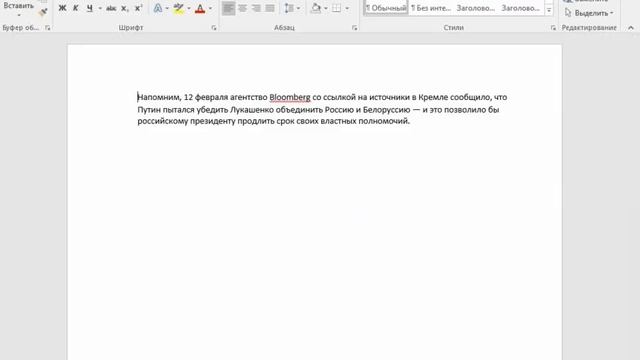Click the word Напомним in document

(159, 97)
